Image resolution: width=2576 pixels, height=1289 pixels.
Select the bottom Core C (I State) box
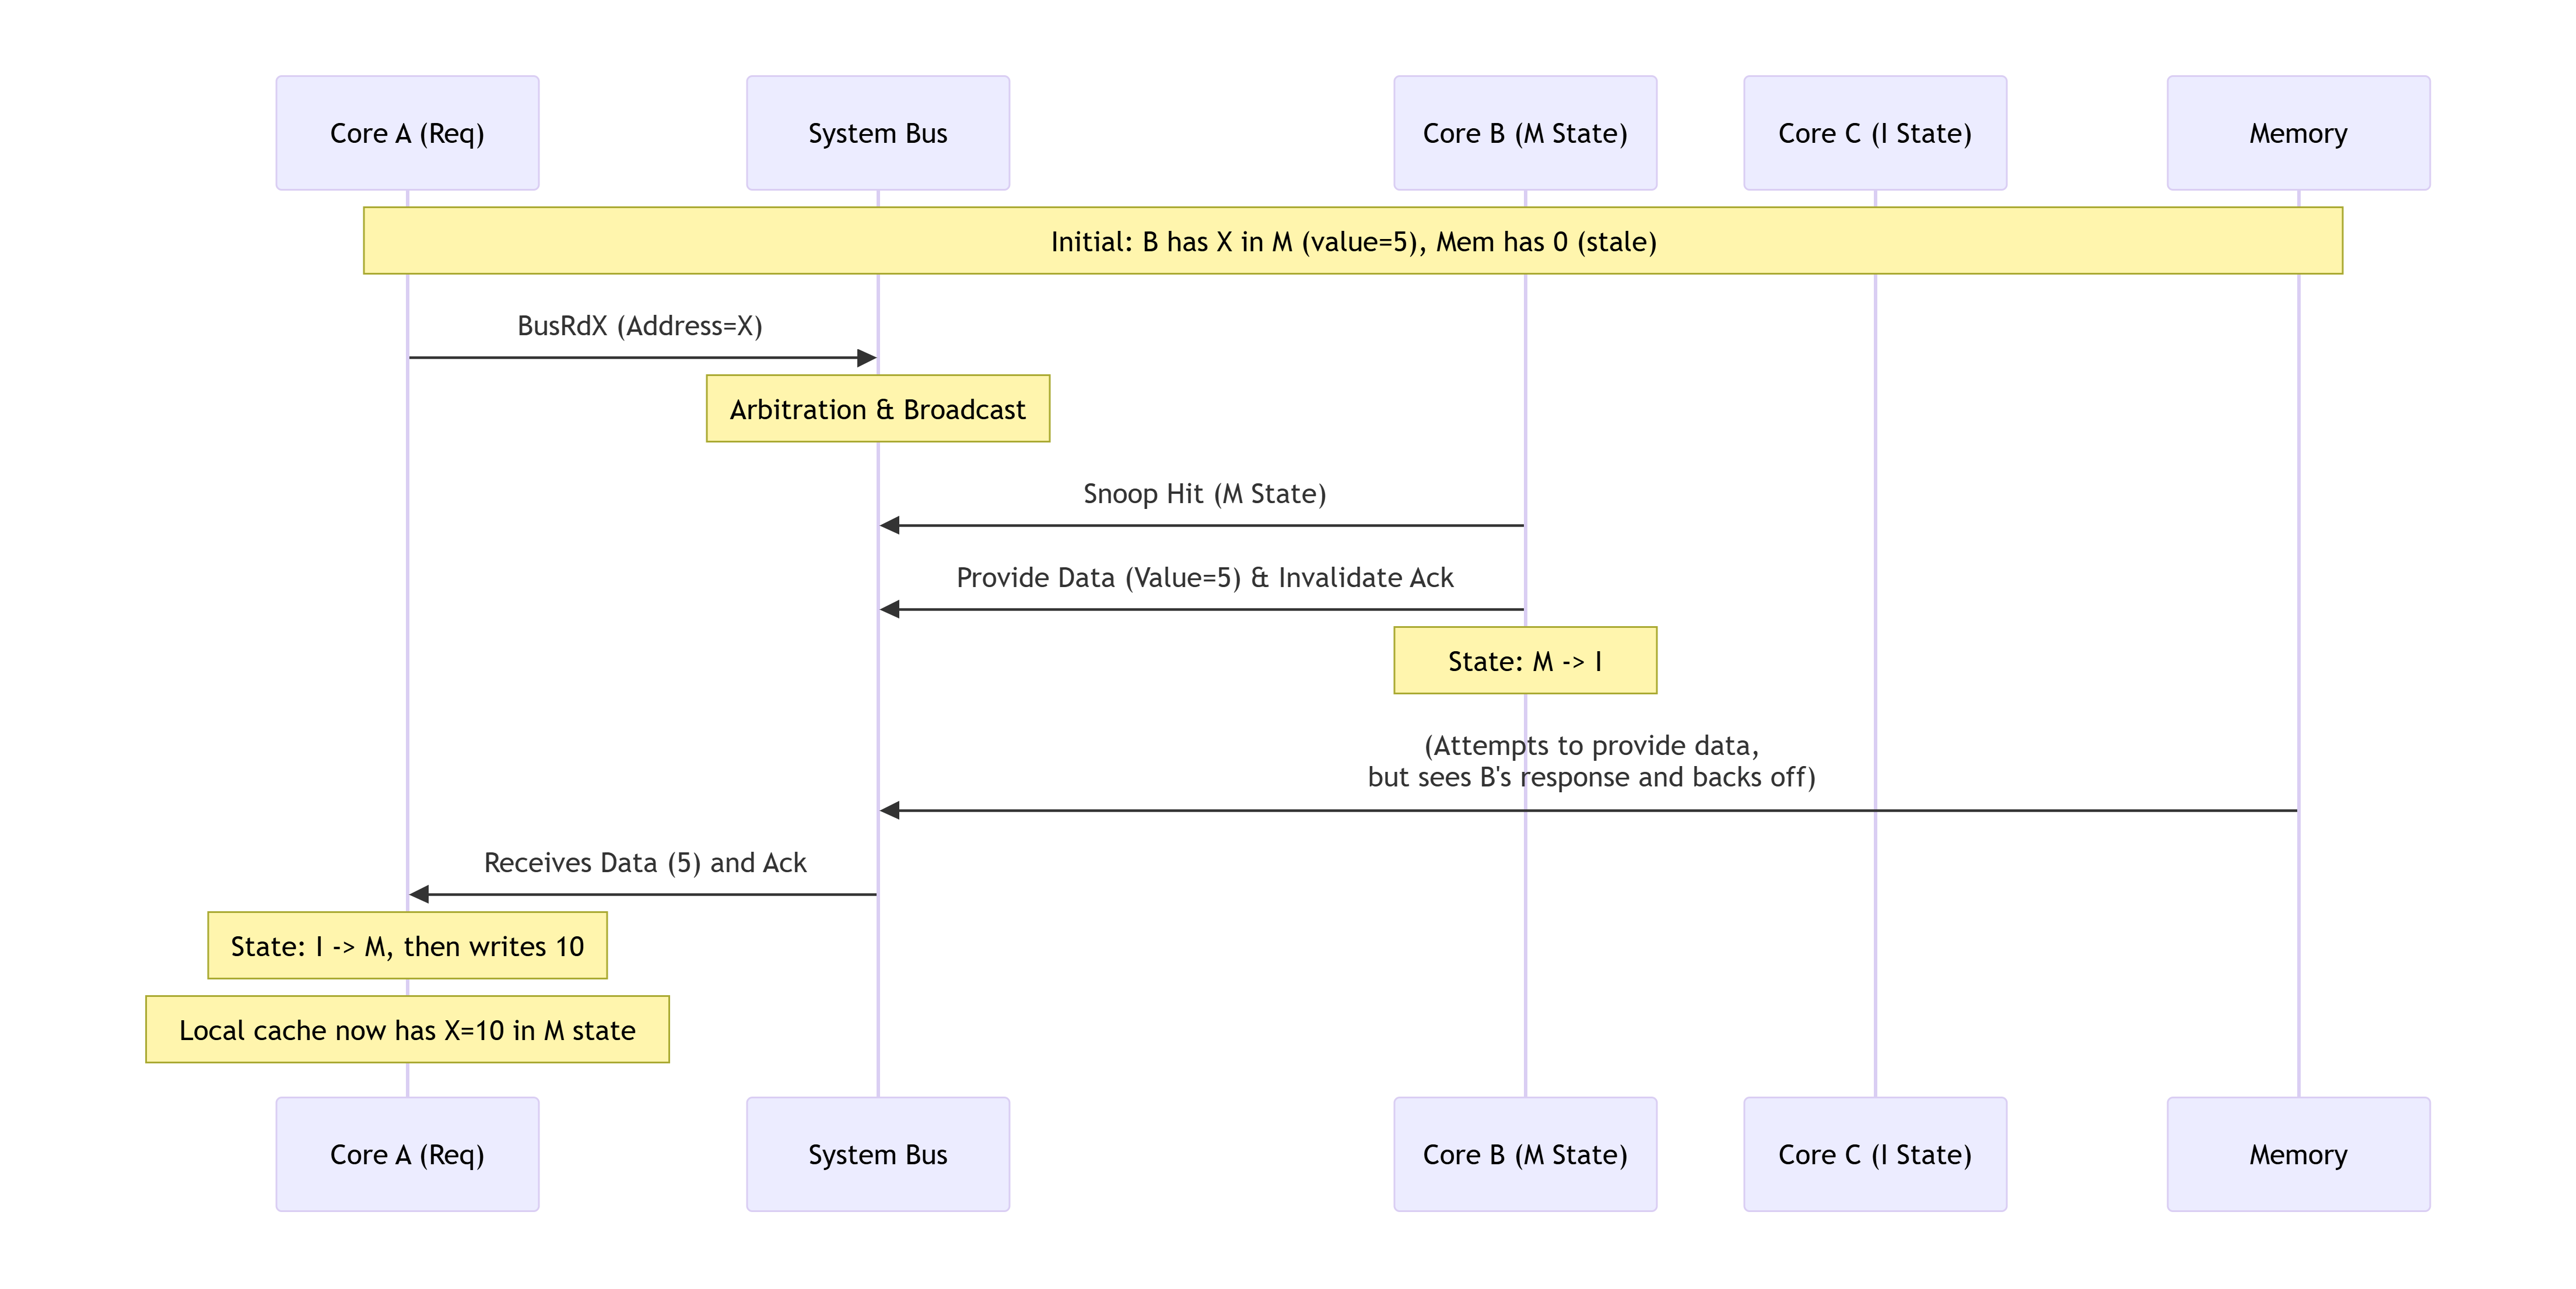tap(1874, 1154)
